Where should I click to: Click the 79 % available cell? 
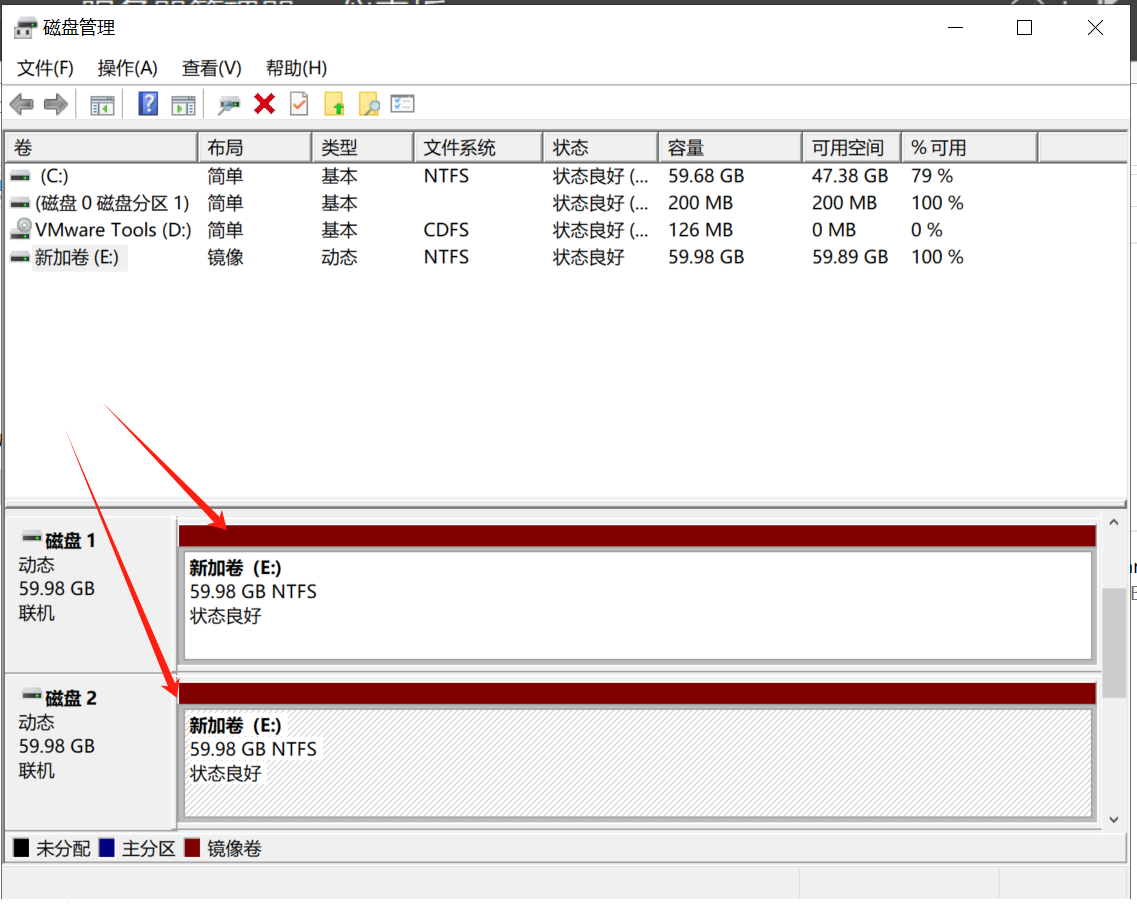932,176
